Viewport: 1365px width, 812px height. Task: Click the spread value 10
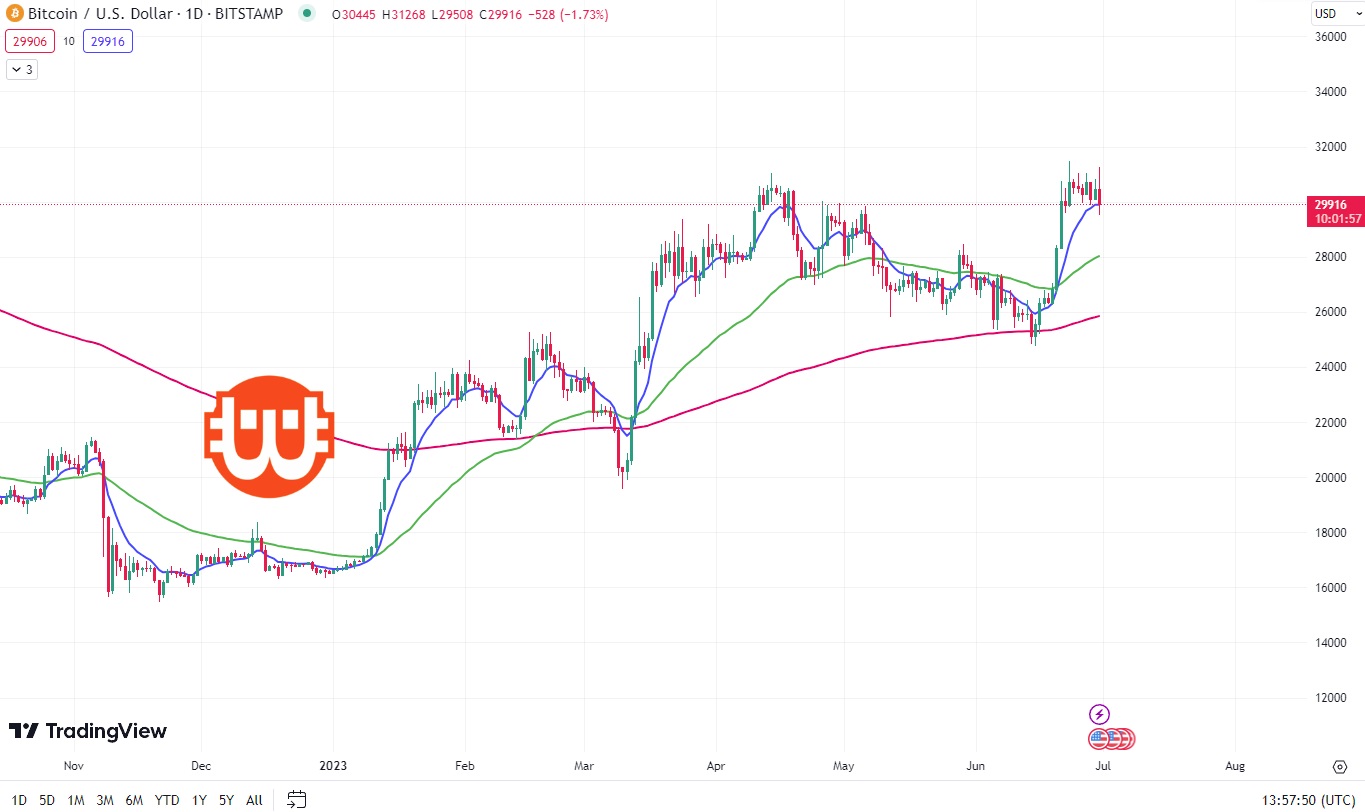[x=69, y=41]
